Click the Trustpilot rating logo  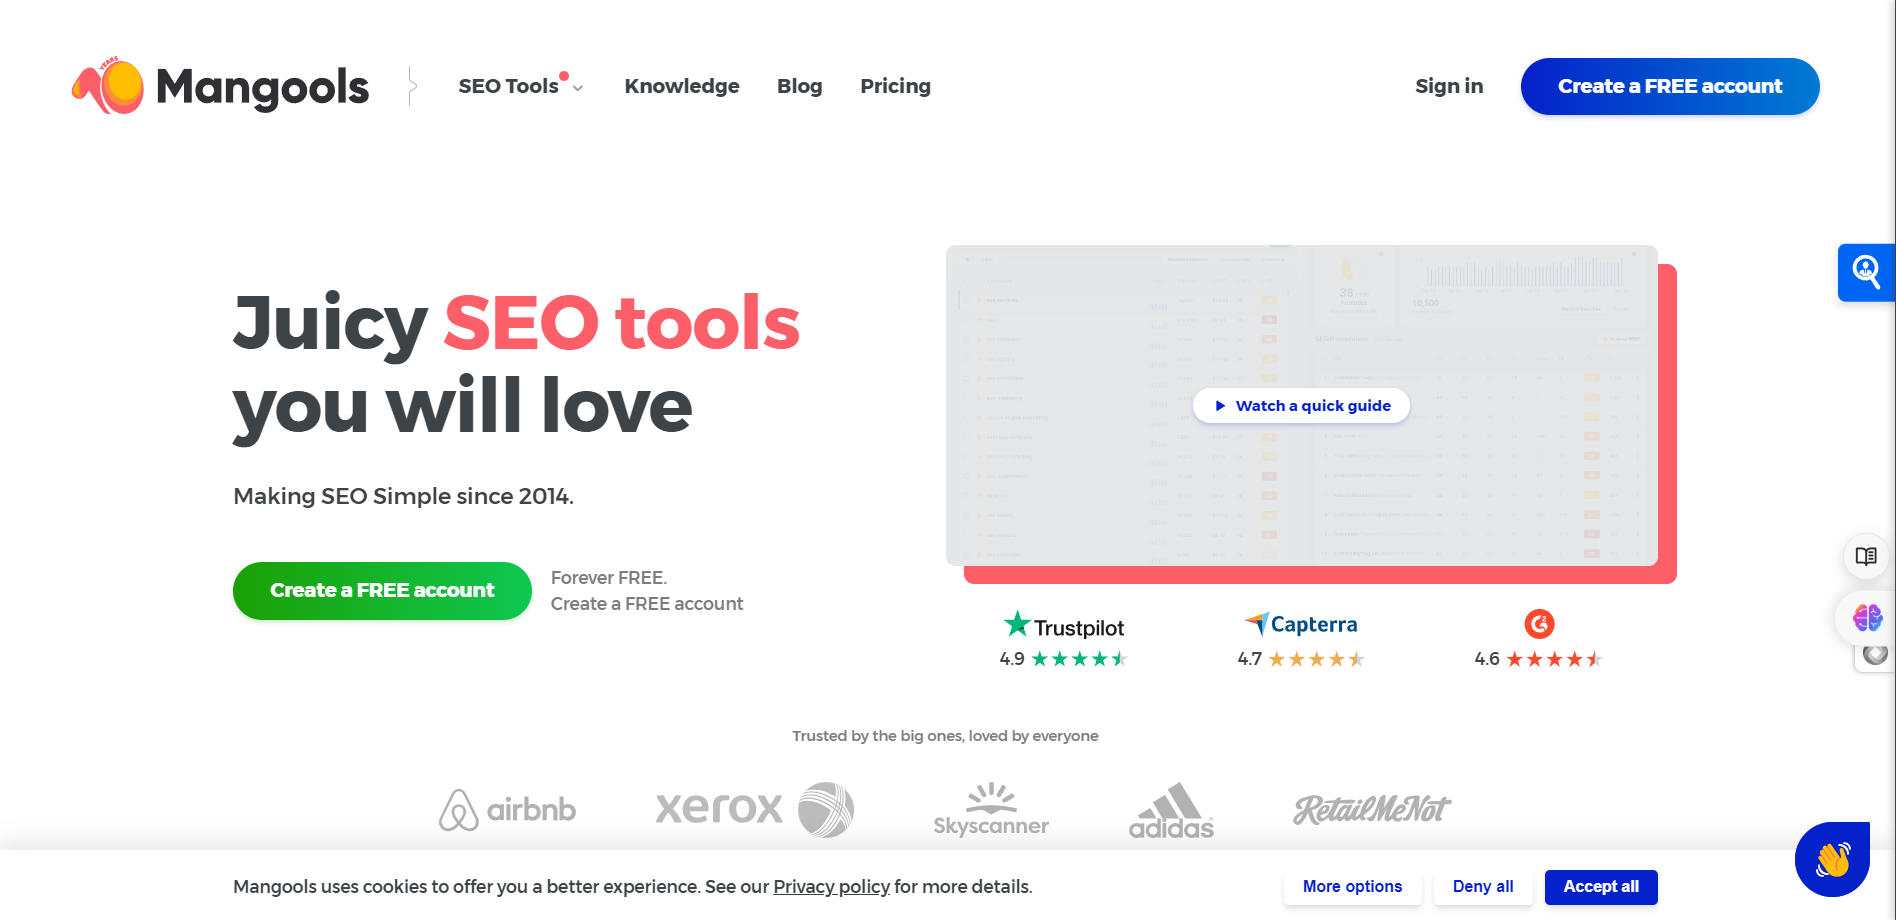(1064, 626)
